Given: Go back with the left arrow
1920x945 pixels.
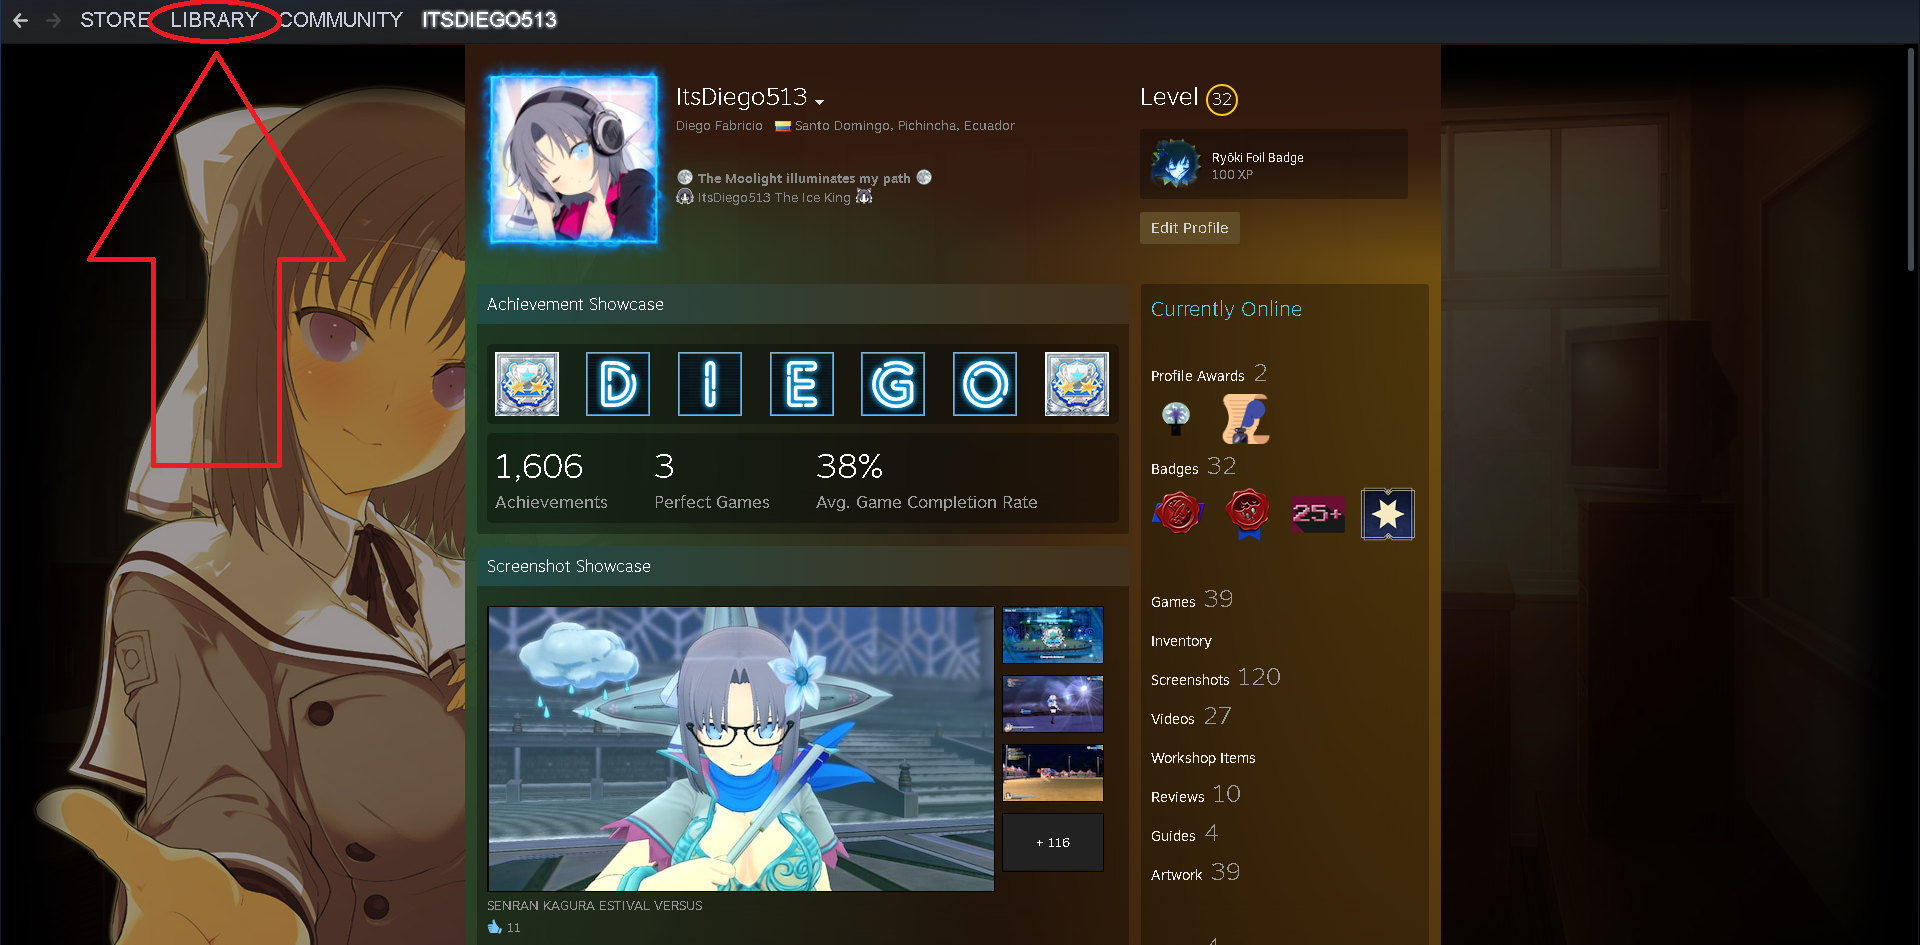Looking at the screenshot, I should [20, 20].
